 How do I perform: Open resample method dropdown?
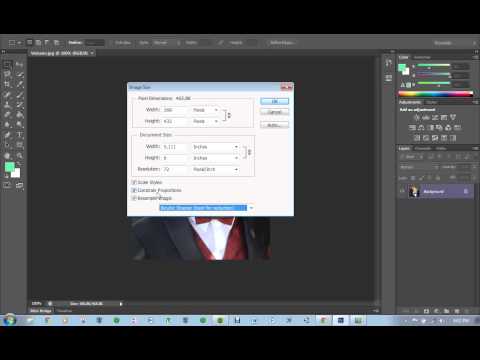point(207,208)
